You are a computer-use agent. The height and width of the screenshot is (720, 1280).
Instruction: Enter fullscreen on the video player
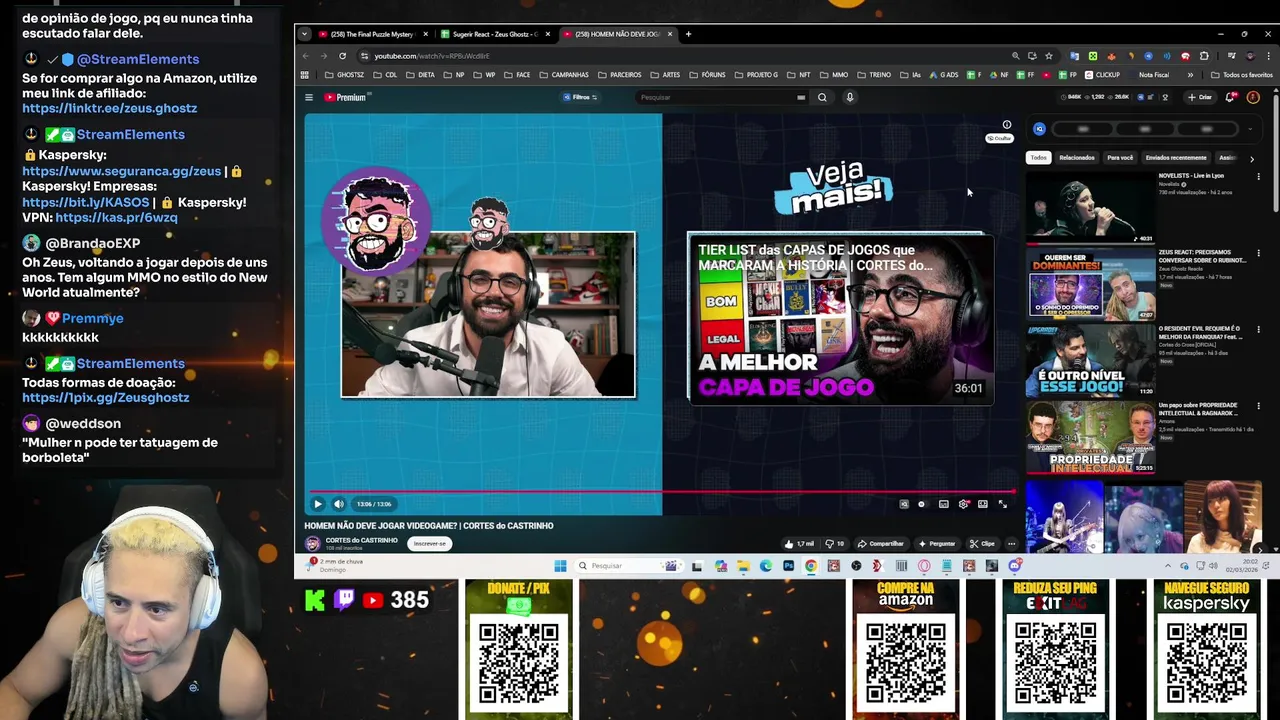[1003, 504]
